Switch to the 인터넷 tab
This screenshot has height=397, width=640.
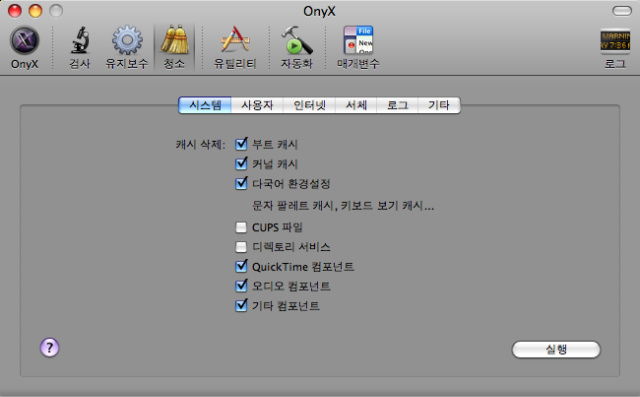click(309, 105)
